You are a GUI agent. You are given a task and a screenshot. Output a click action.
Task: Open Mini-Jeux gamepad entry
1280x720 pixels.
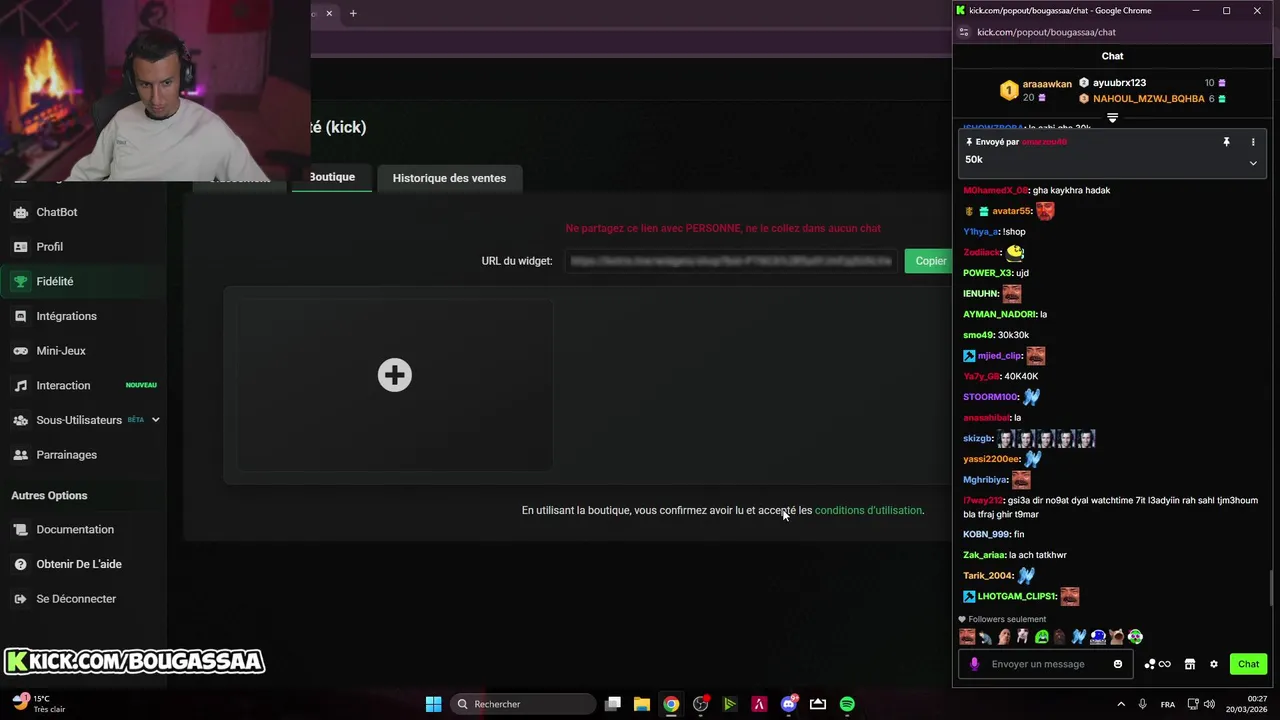coord(61,351)
